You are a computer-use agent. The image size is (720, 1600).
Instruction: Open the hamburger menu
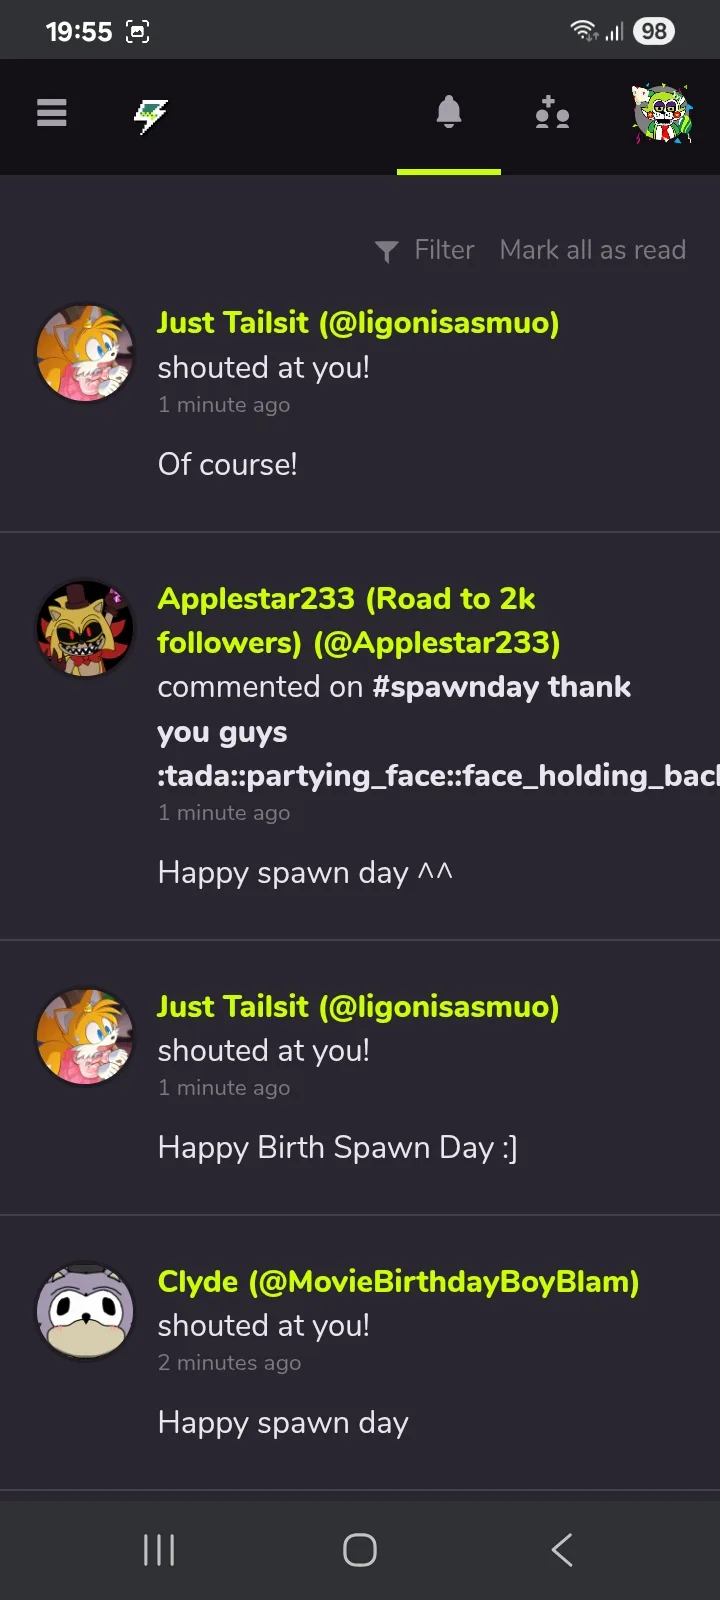pos(52,114)
